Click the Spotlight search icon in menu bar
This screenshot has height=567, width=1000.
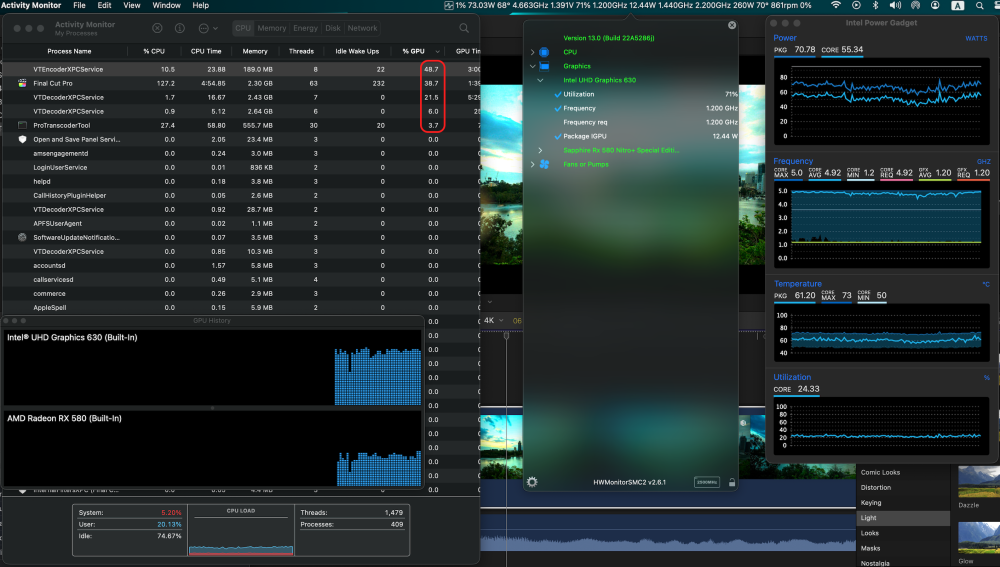click(979, 5)
